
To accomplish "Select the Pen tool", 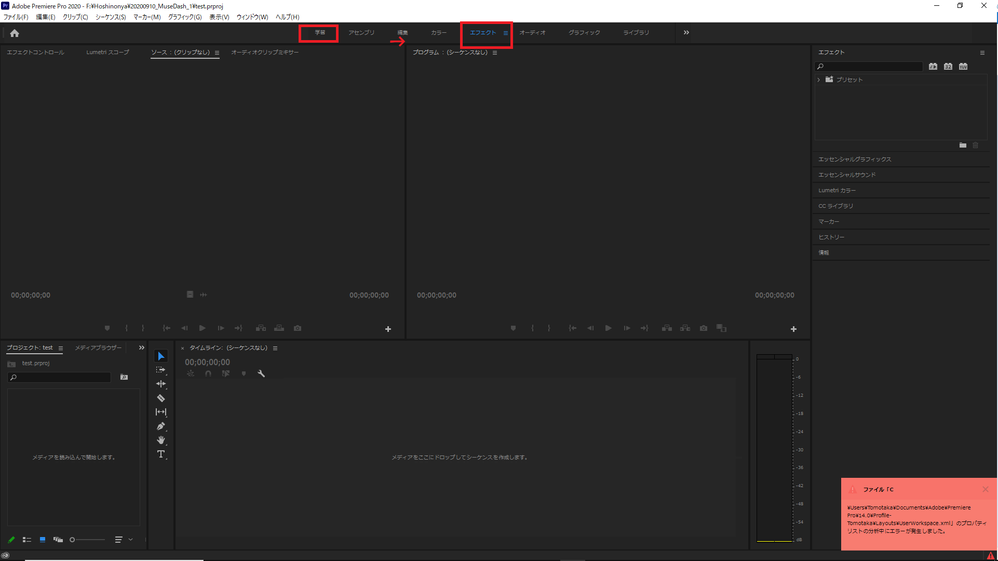I will pos(161,426).
